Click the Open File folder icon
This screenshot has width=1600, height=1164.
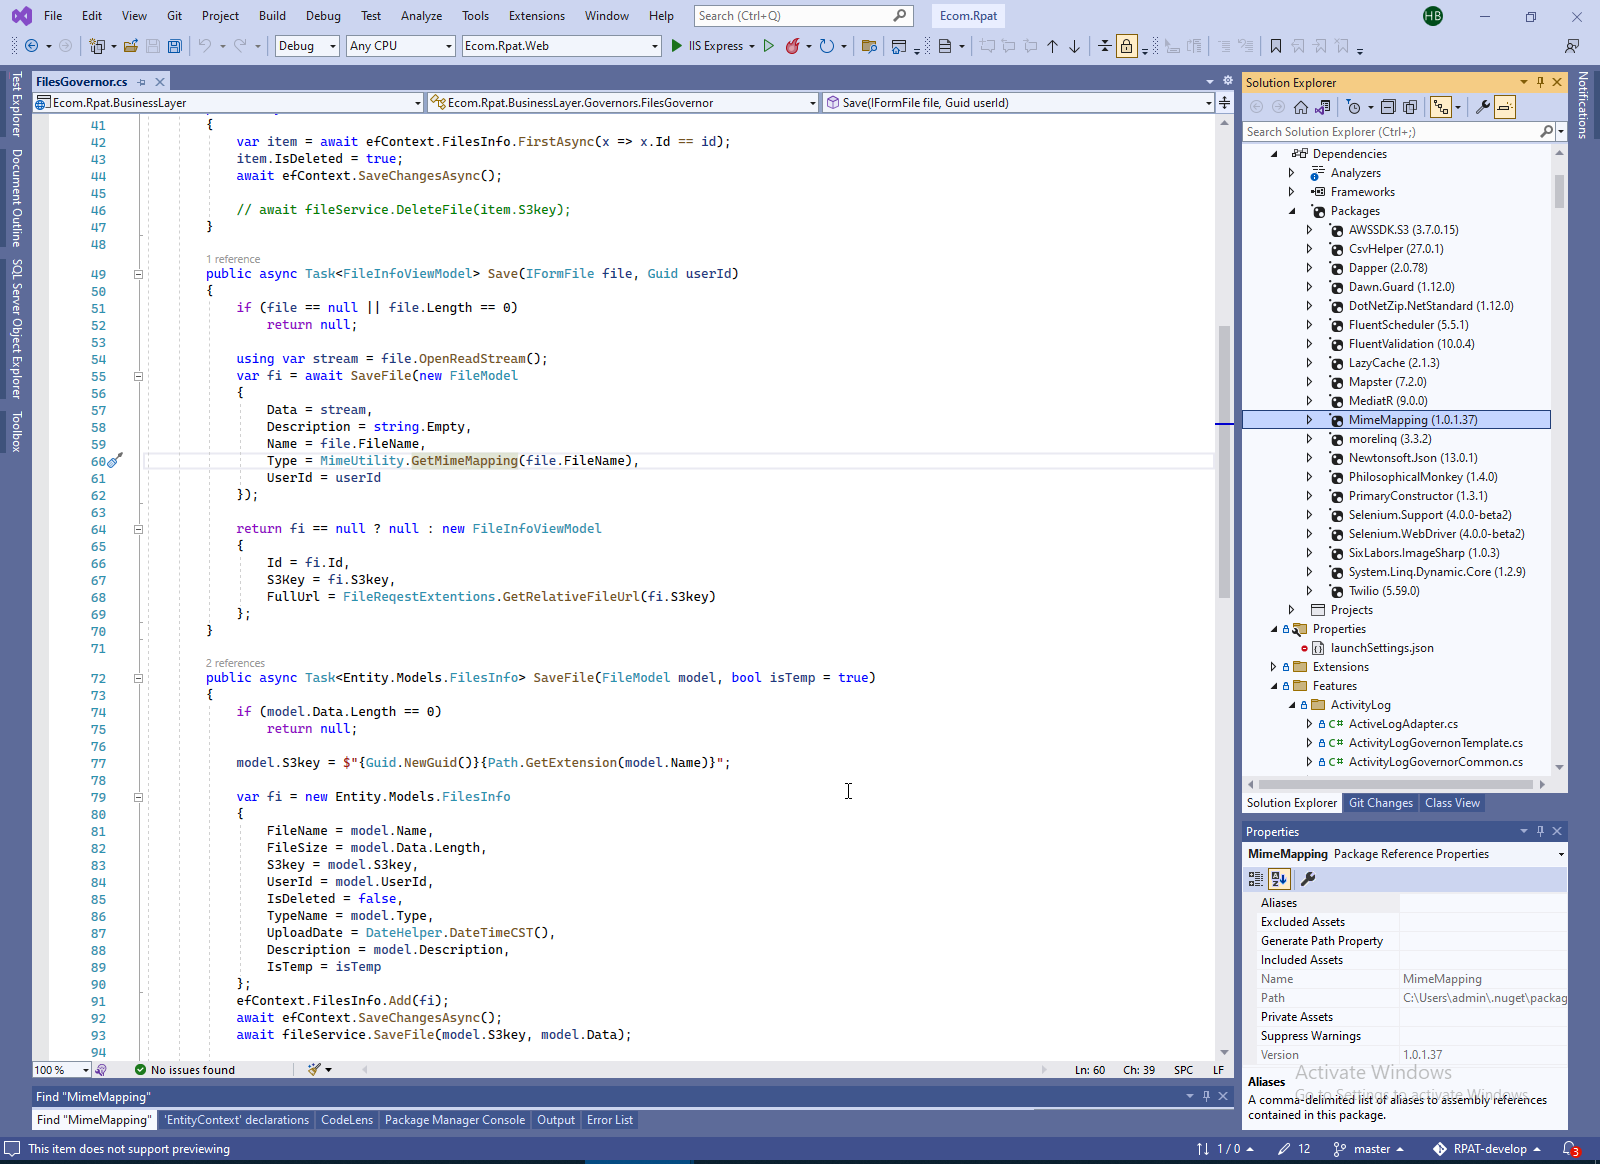pos(131,46)
